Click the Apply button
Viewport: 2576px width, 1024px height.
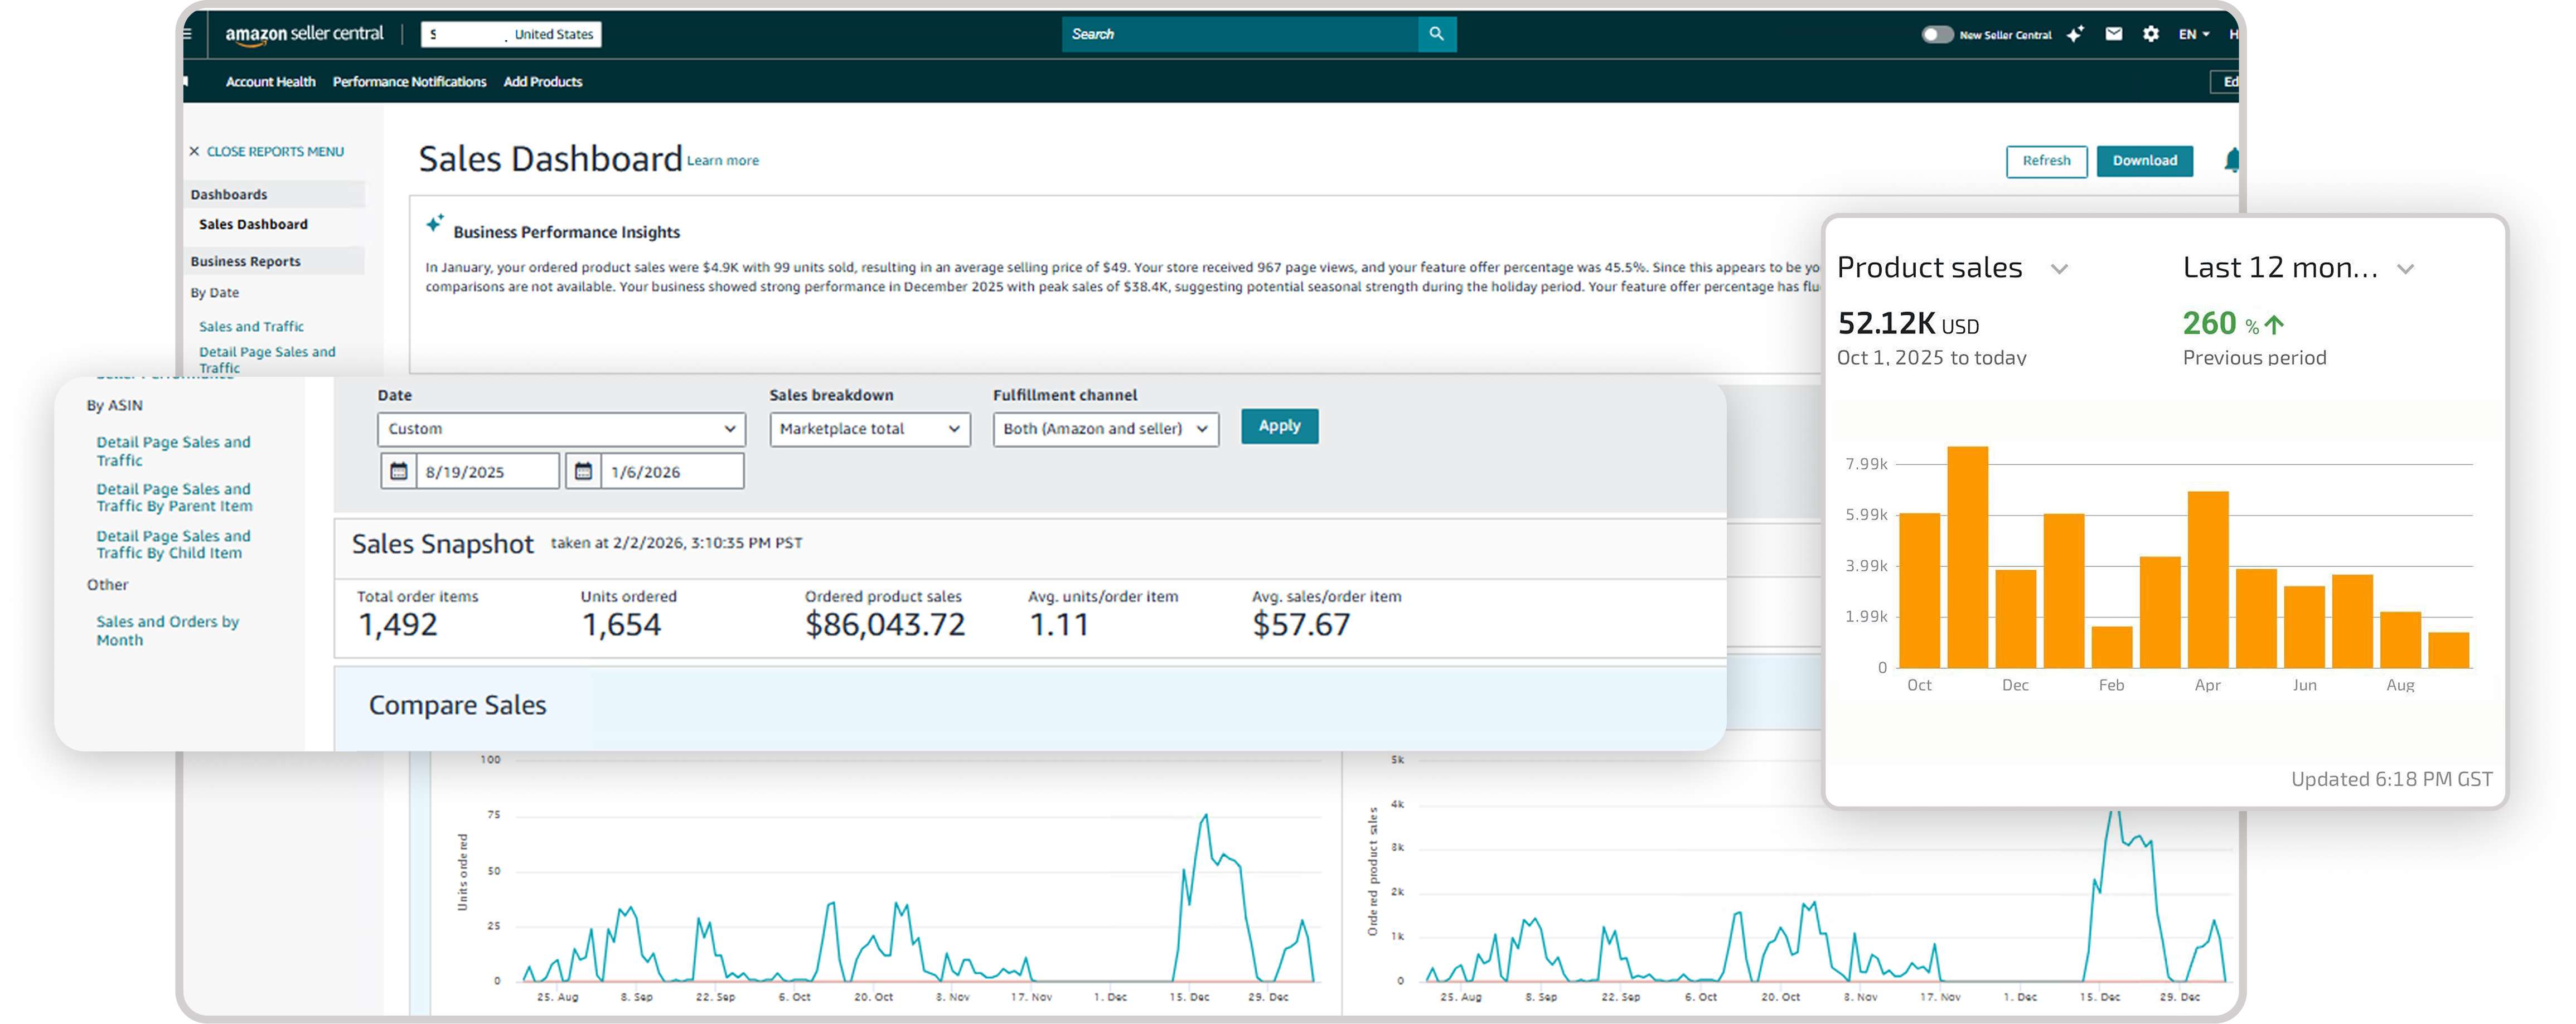(x=1279, y=426)
